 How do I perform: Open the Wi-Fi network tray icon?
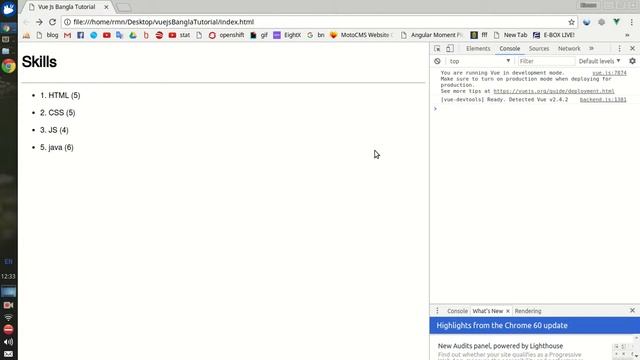(x=8, y=318)
